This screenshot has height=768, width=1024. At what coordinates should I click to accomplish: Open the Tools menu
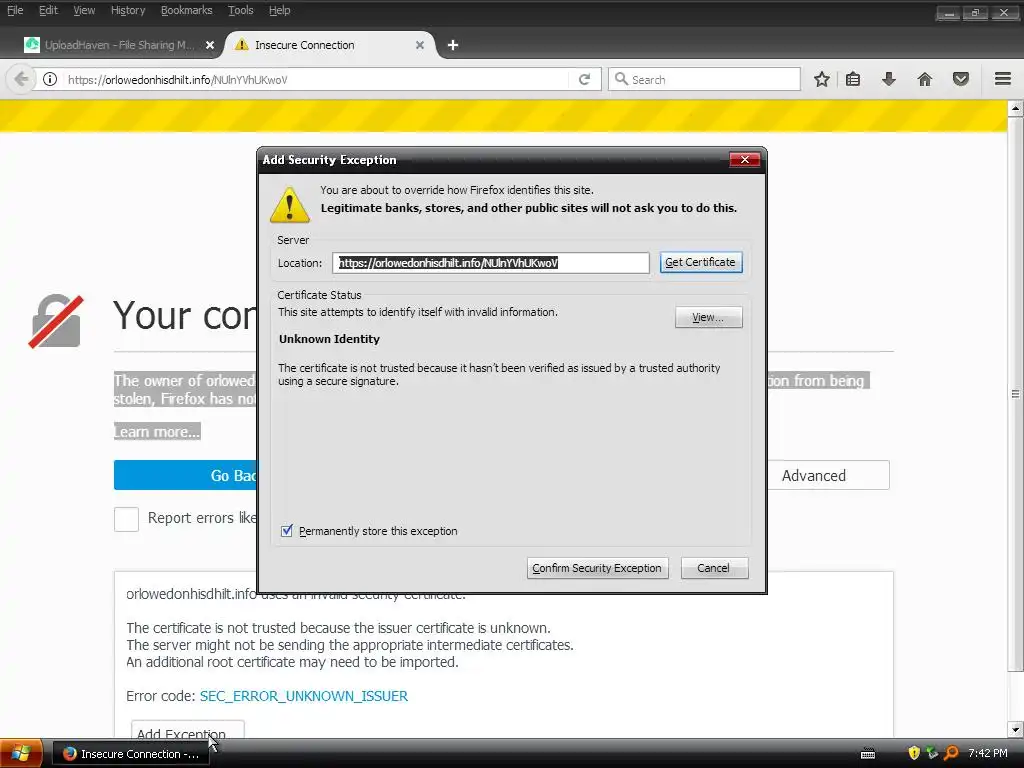coord(240,10)
